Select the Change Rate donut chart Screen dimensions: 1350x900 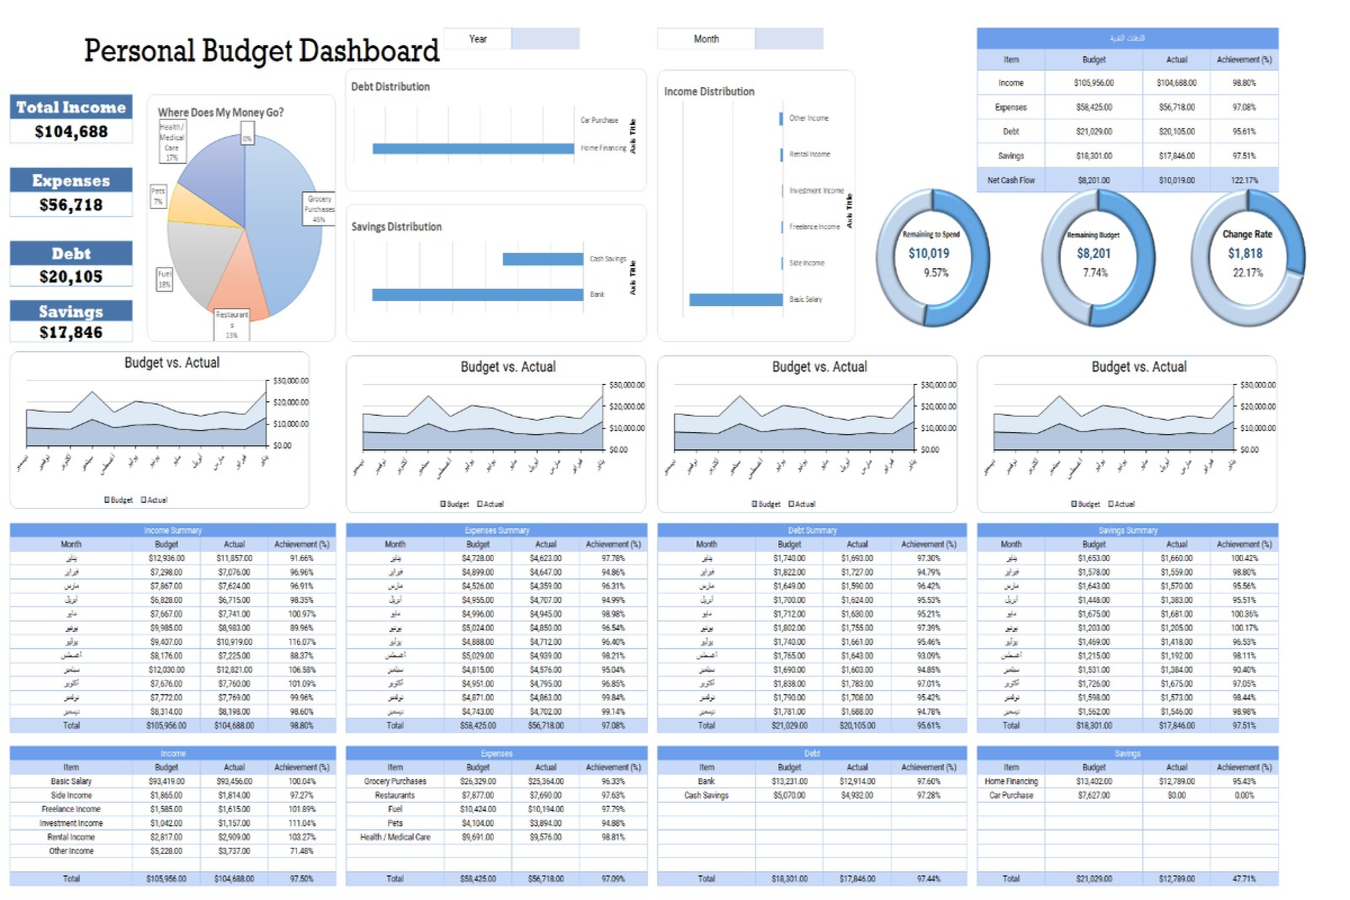pyautogui.click(x=1248, y=258)
